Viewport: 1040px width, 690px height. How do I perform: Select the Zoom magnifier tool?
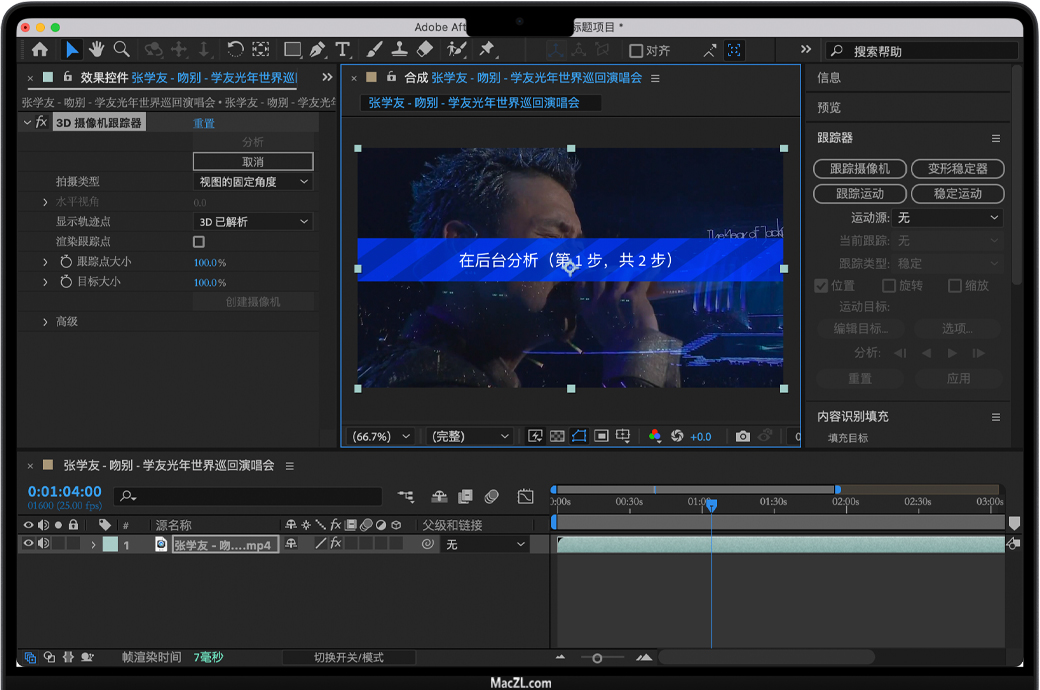pyautogui.click(x=121, y=49)
